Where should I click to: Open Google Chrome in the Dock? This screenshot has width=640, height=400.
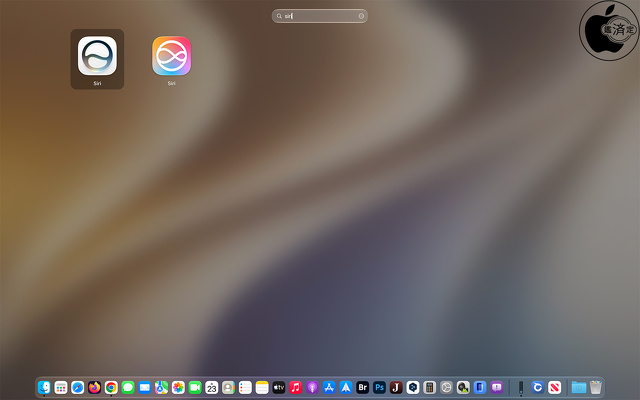point(111,387)
